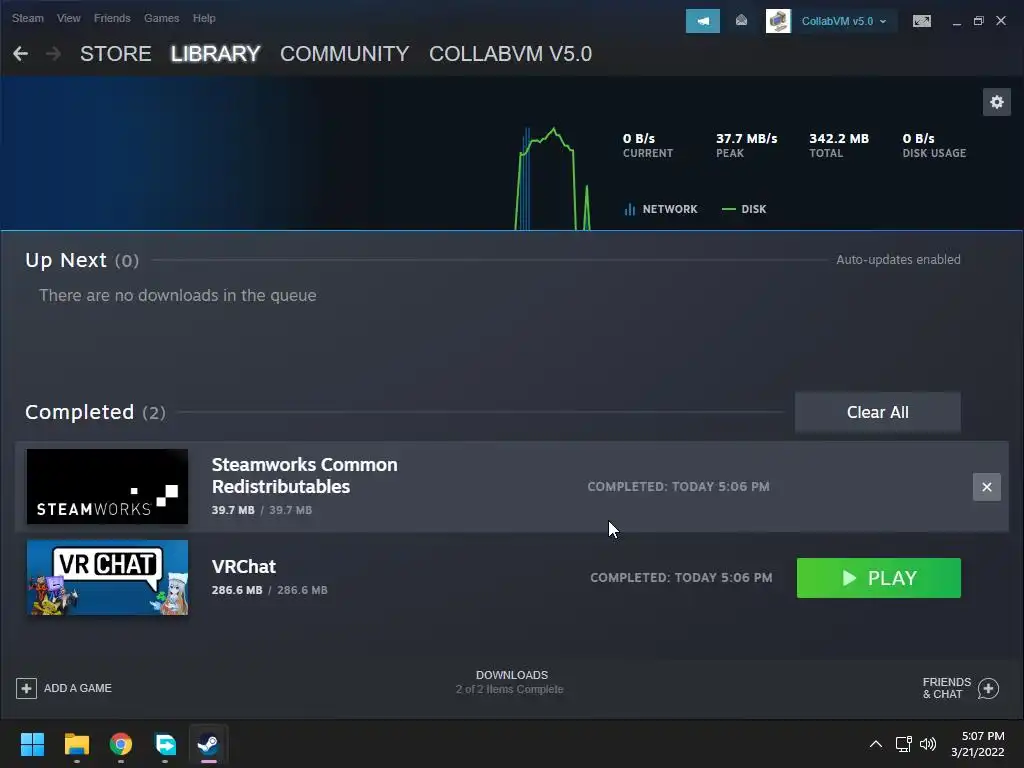Open the Help menu
The image size is (1024, 768).
(204, 18)
